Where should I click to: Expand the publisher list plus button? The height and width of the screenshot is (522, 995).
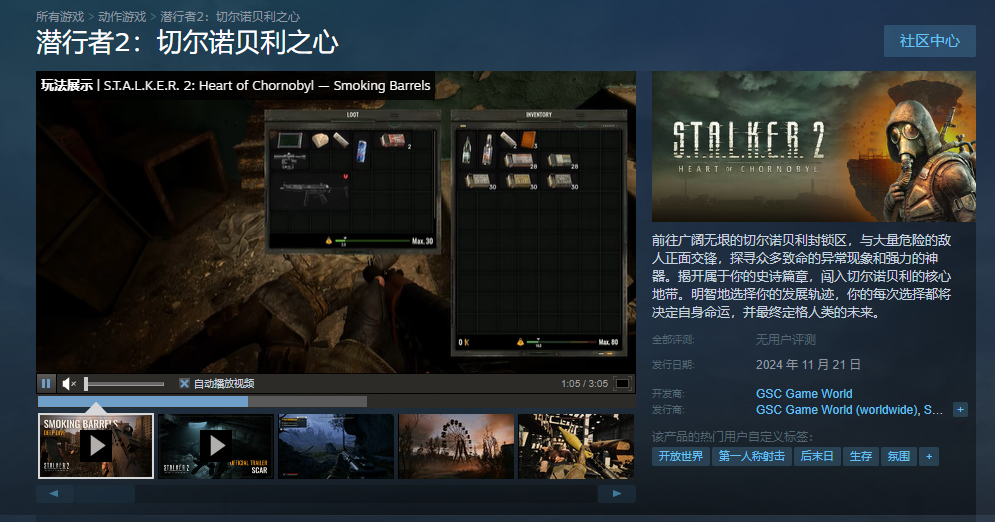[x=960, y=410]
